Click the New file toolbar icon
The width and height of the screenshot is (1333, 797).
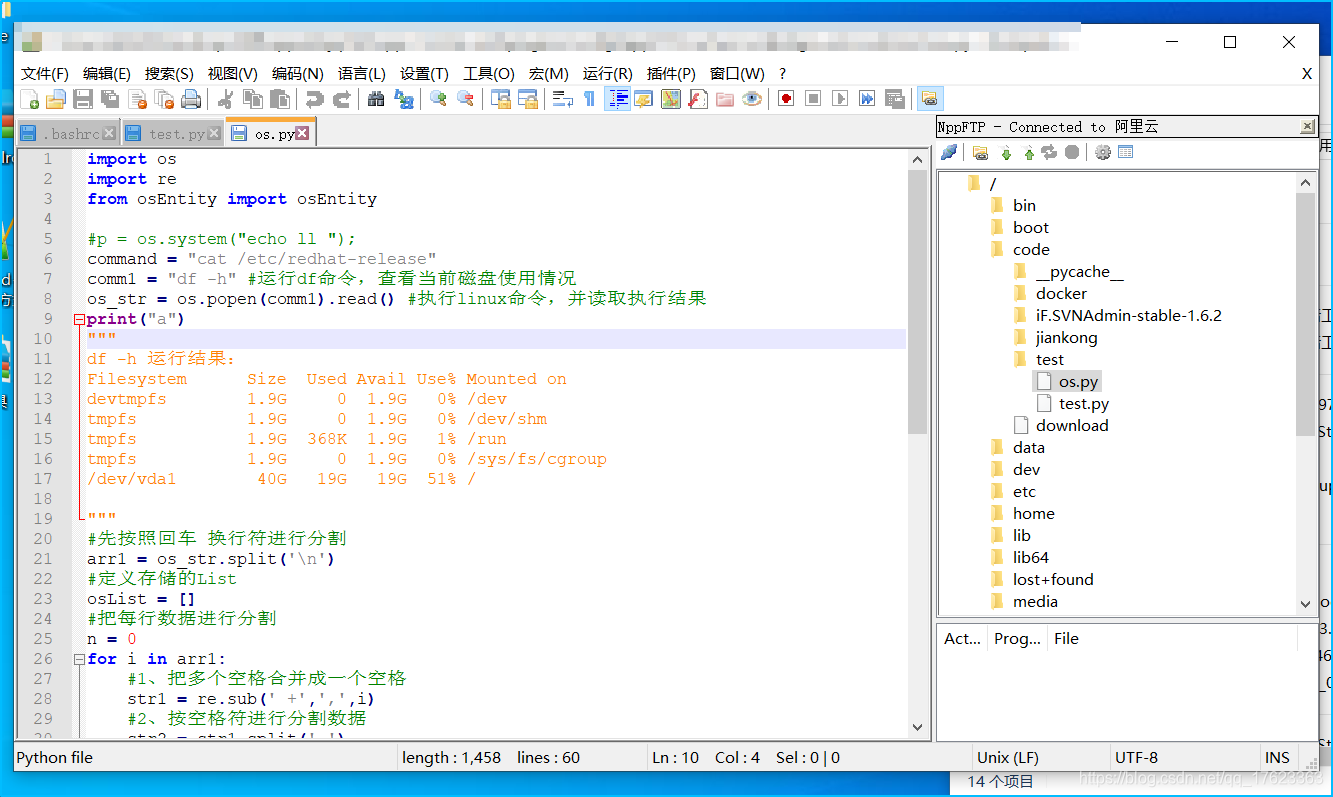[x=30, y=99]
